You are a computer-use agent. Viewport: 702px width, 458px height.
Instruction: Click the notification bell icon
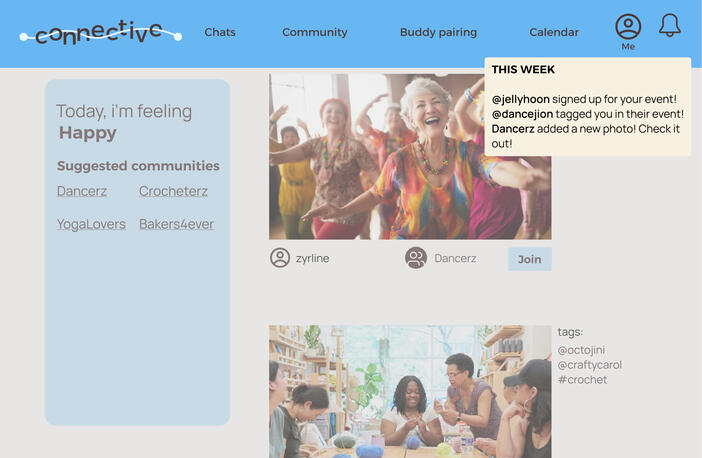click(x=670, y=25)
